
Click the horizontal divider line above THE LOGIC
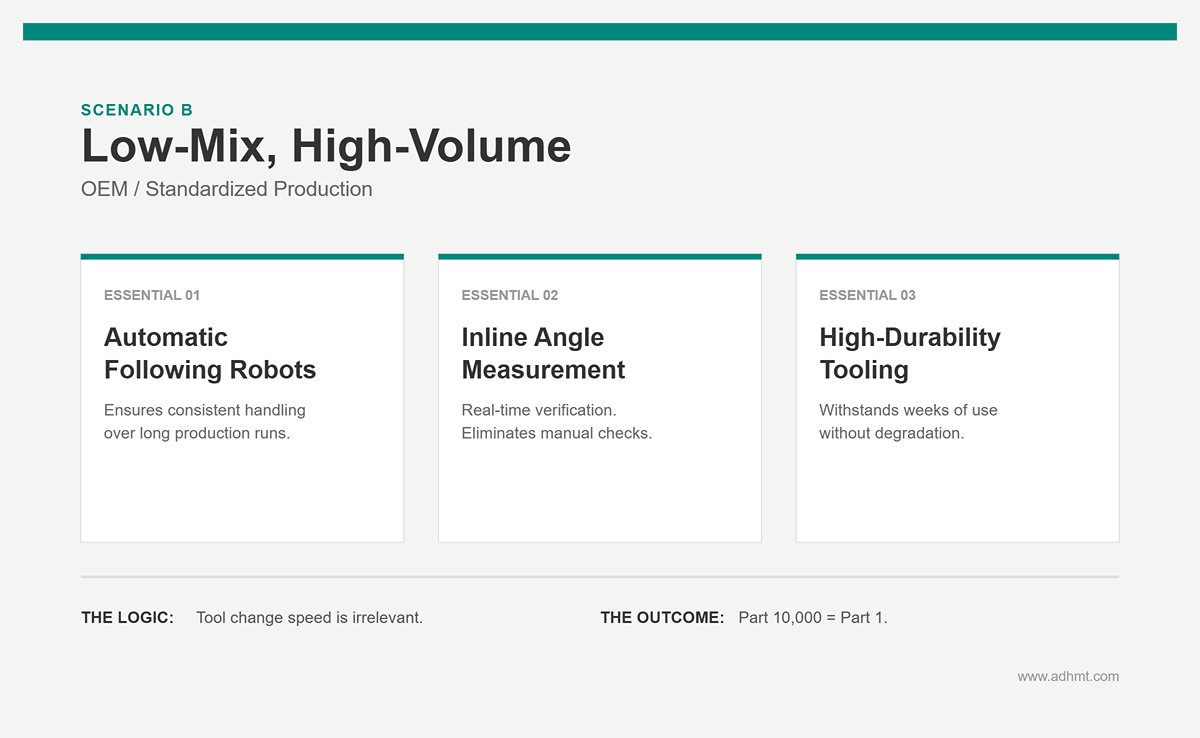pos(600,576)
